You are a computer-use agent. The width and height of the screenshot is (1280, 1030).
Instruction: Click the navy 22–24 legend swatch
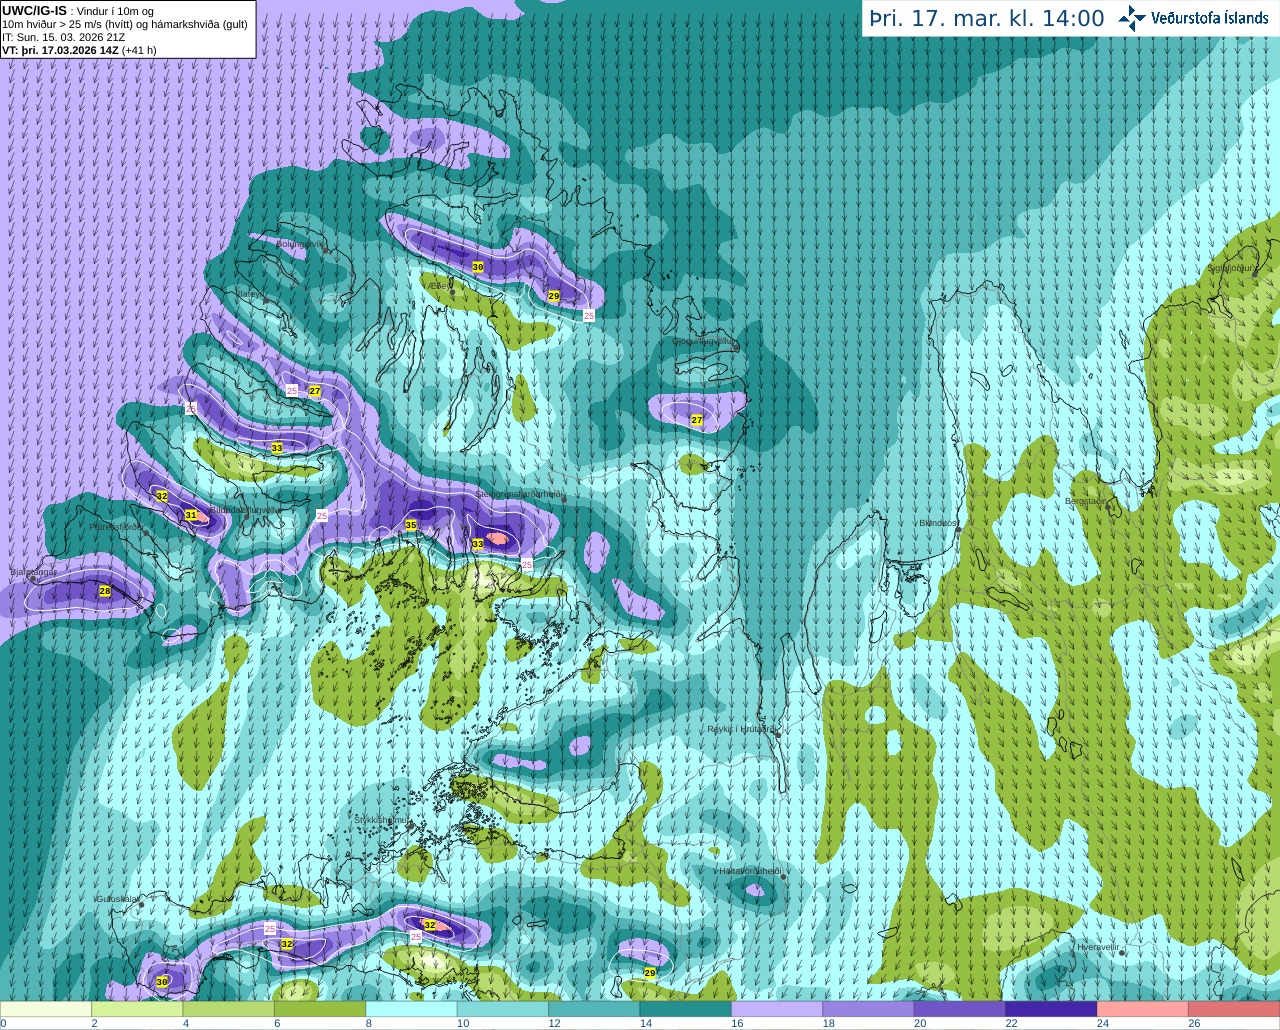(x=1051, y=1009)
